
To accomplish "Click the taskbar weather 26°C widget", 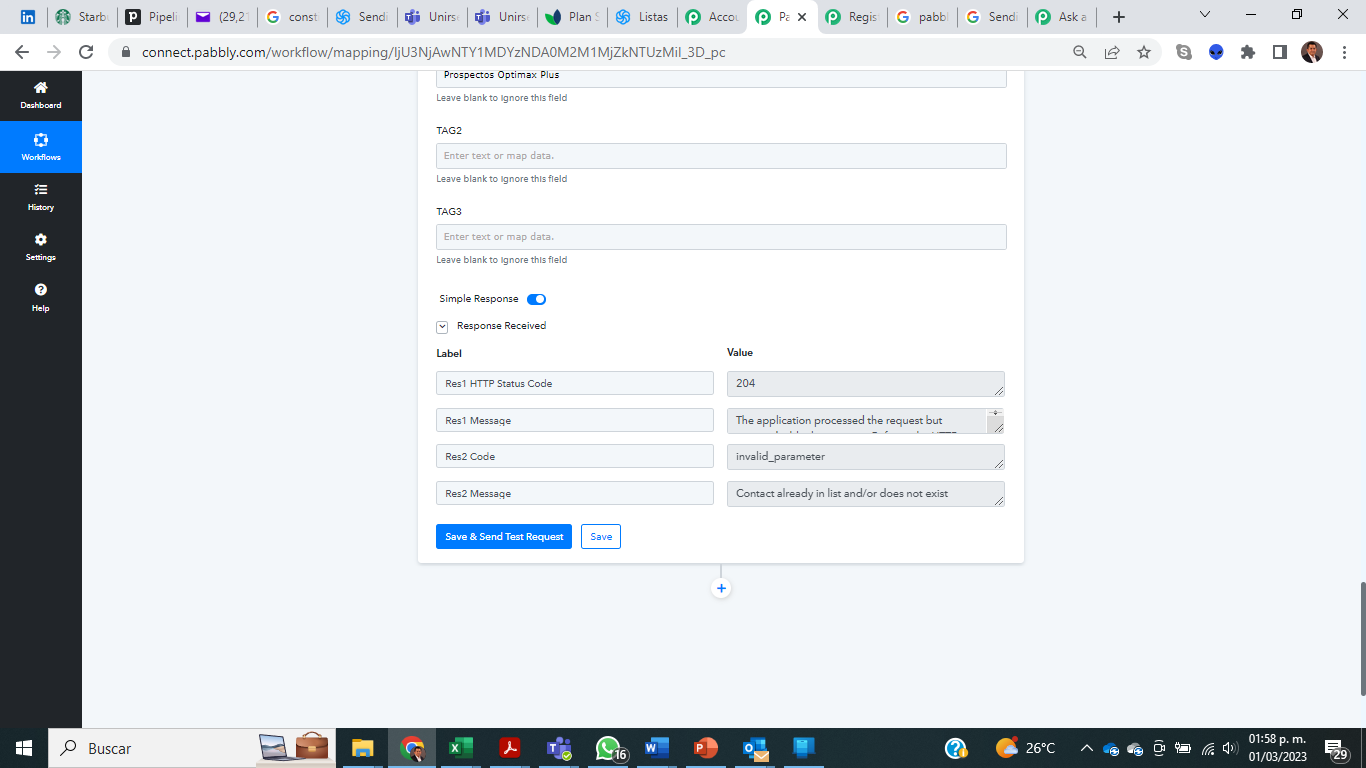I will [1026, 748].
